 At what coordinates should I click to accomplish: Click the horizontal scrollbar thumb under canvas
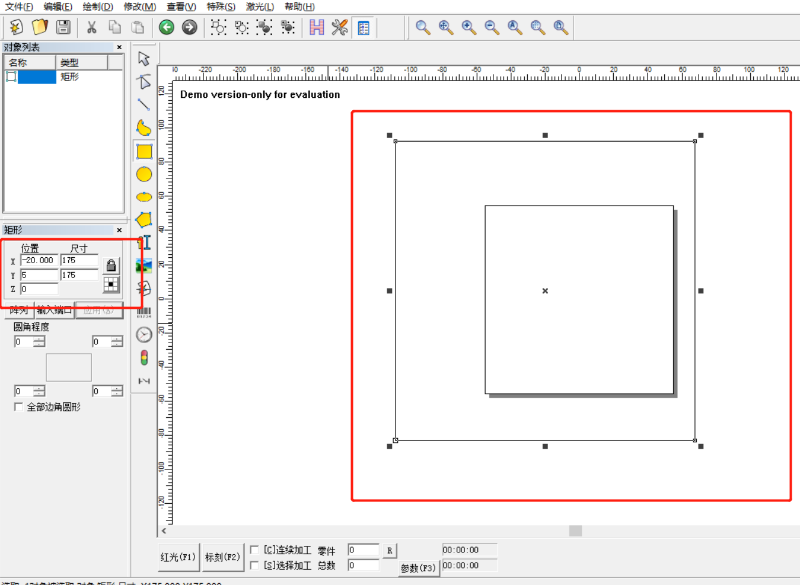575,530
